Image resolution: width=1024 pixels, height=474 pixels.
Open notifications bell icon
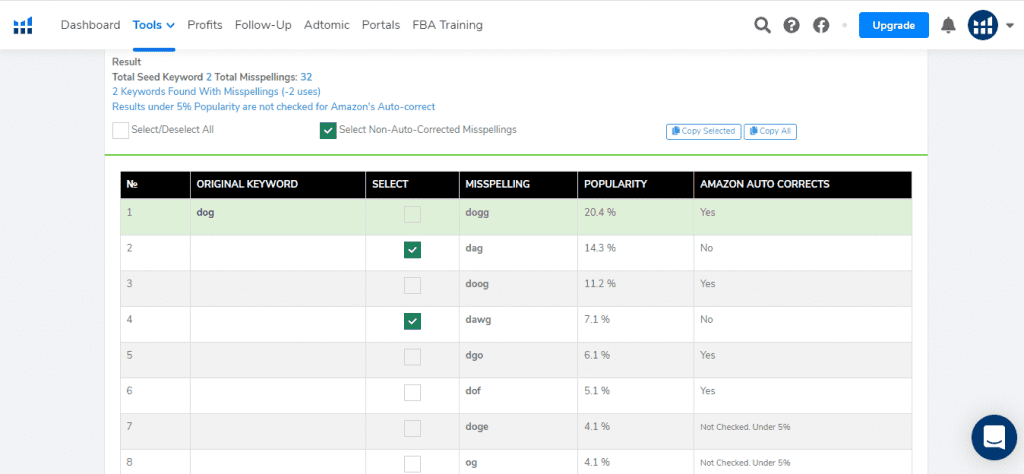(x=948, y=25)
